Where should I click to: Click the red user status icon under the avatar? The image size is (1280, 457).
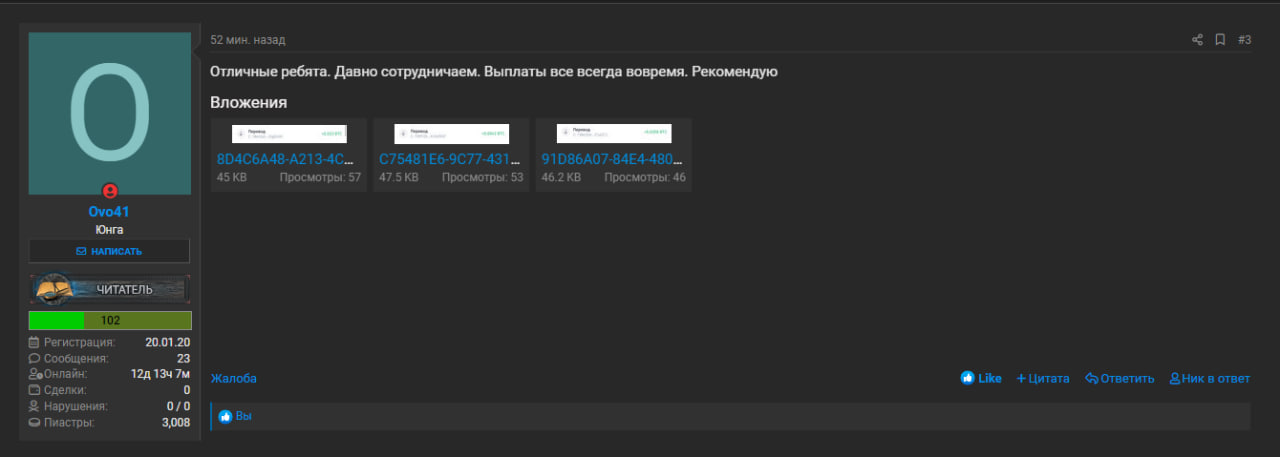(110, 191)
